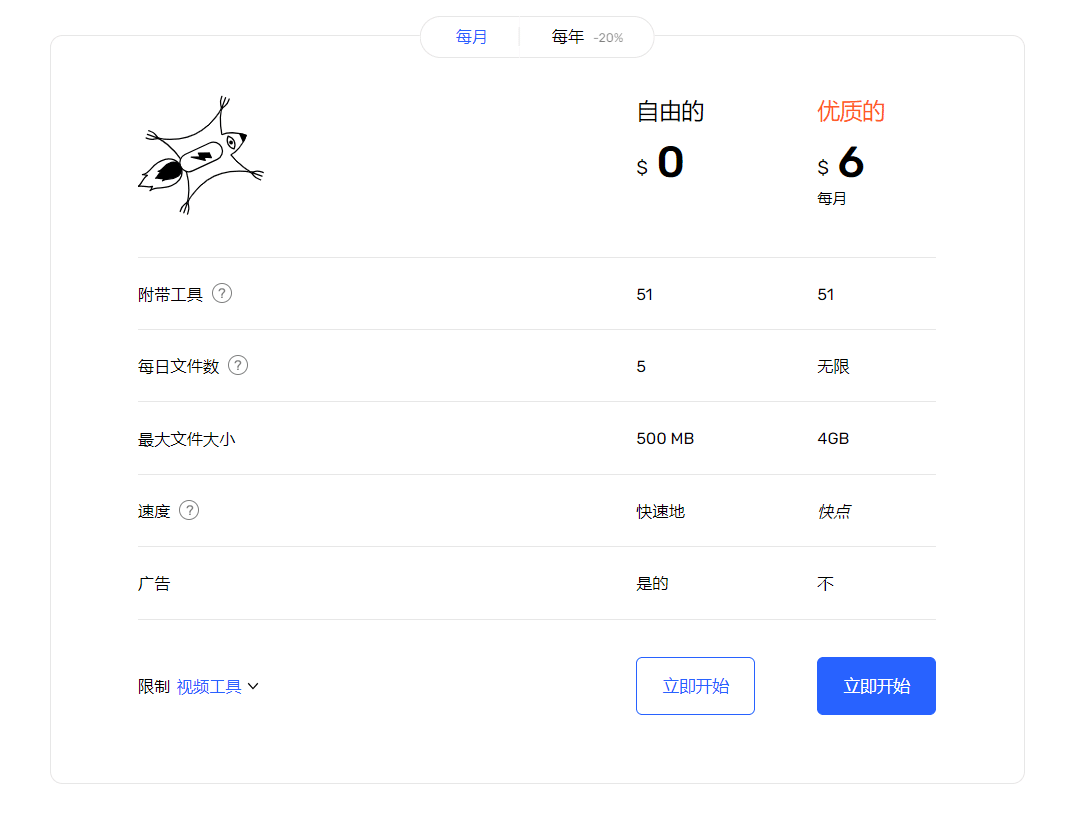Click the question mark beside 每日文件数
1074x820 pixels.
[x=237, y=365]
